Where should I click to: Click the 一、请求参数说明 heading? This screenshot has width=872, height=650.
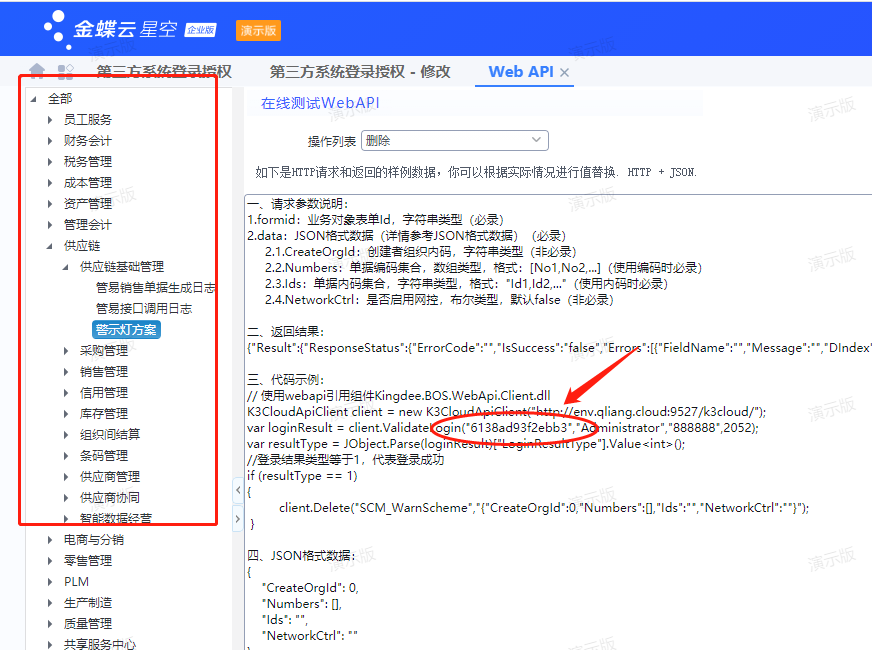pyautogui.click(x=298, y=204)
